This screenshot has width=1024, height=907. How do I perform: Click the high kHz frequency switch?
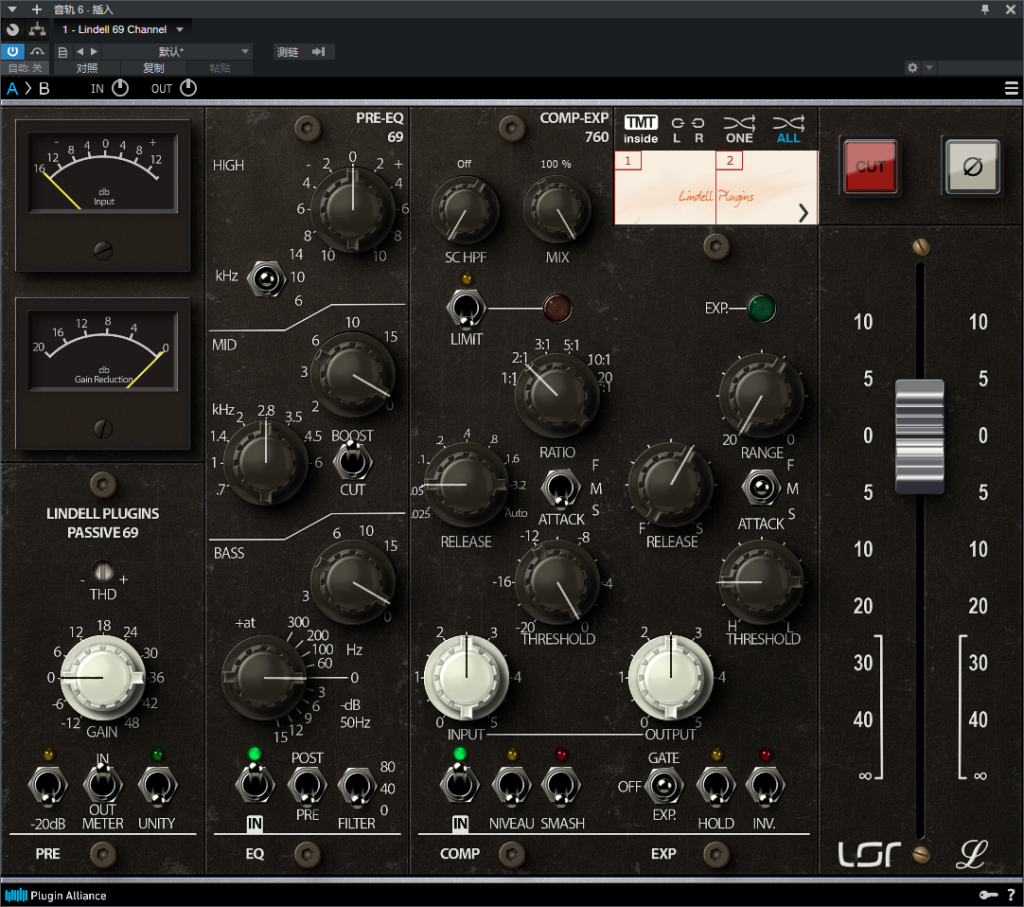[x=266, y=279]
